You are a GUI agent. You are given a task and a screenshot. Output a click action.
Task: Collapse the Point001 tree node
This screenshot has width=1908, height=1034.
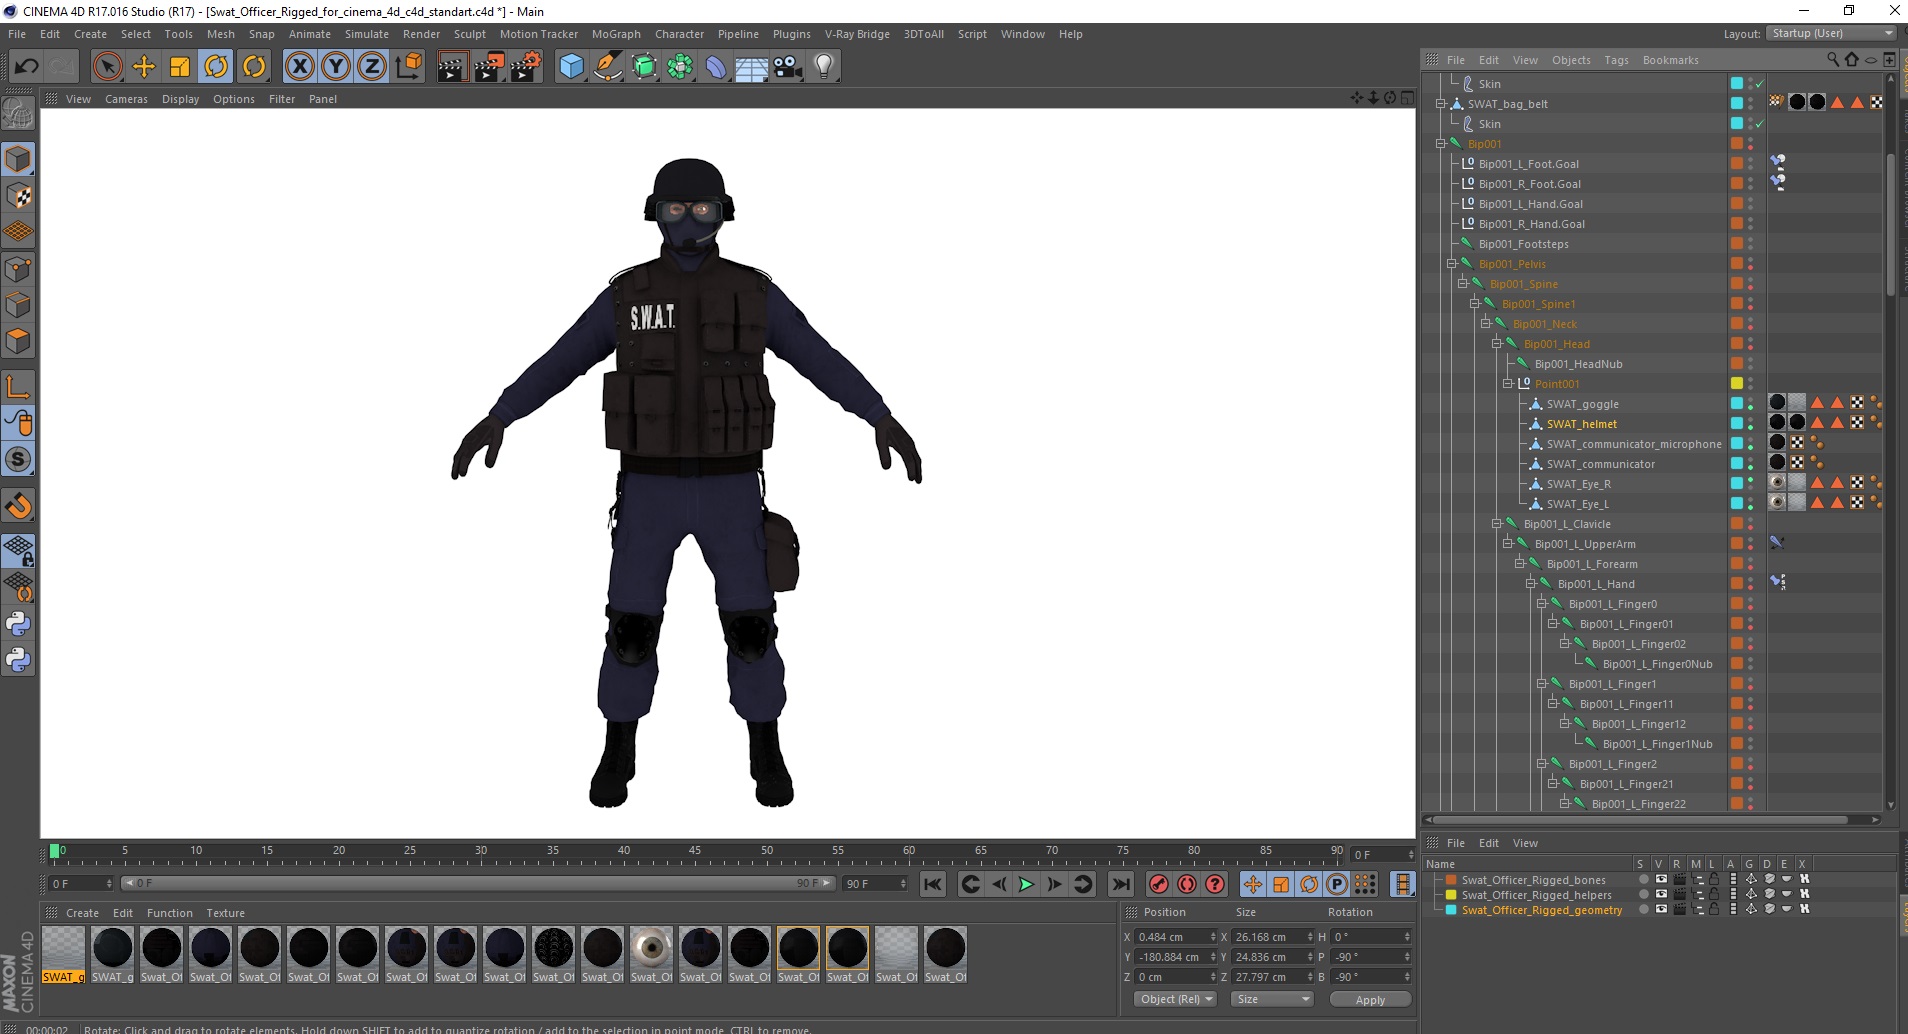[x=1508, y=384]
